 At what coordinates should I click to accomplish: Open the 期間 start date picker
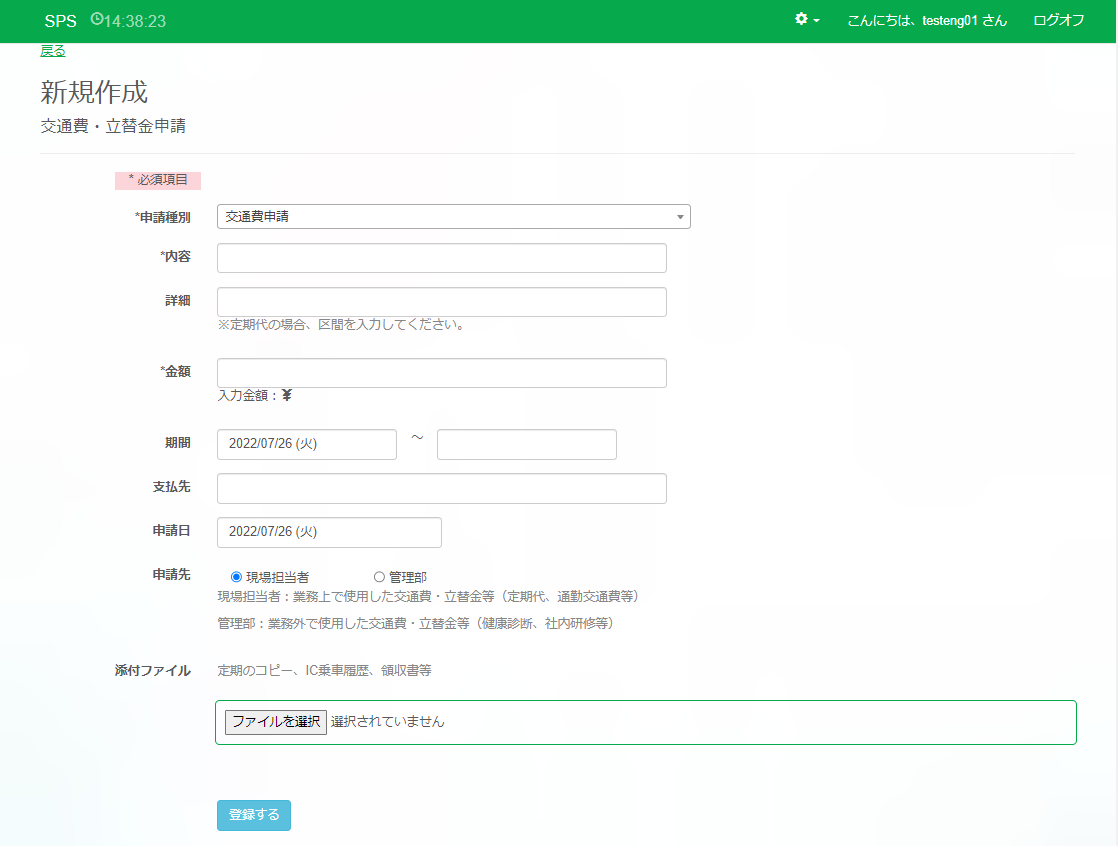306,444
